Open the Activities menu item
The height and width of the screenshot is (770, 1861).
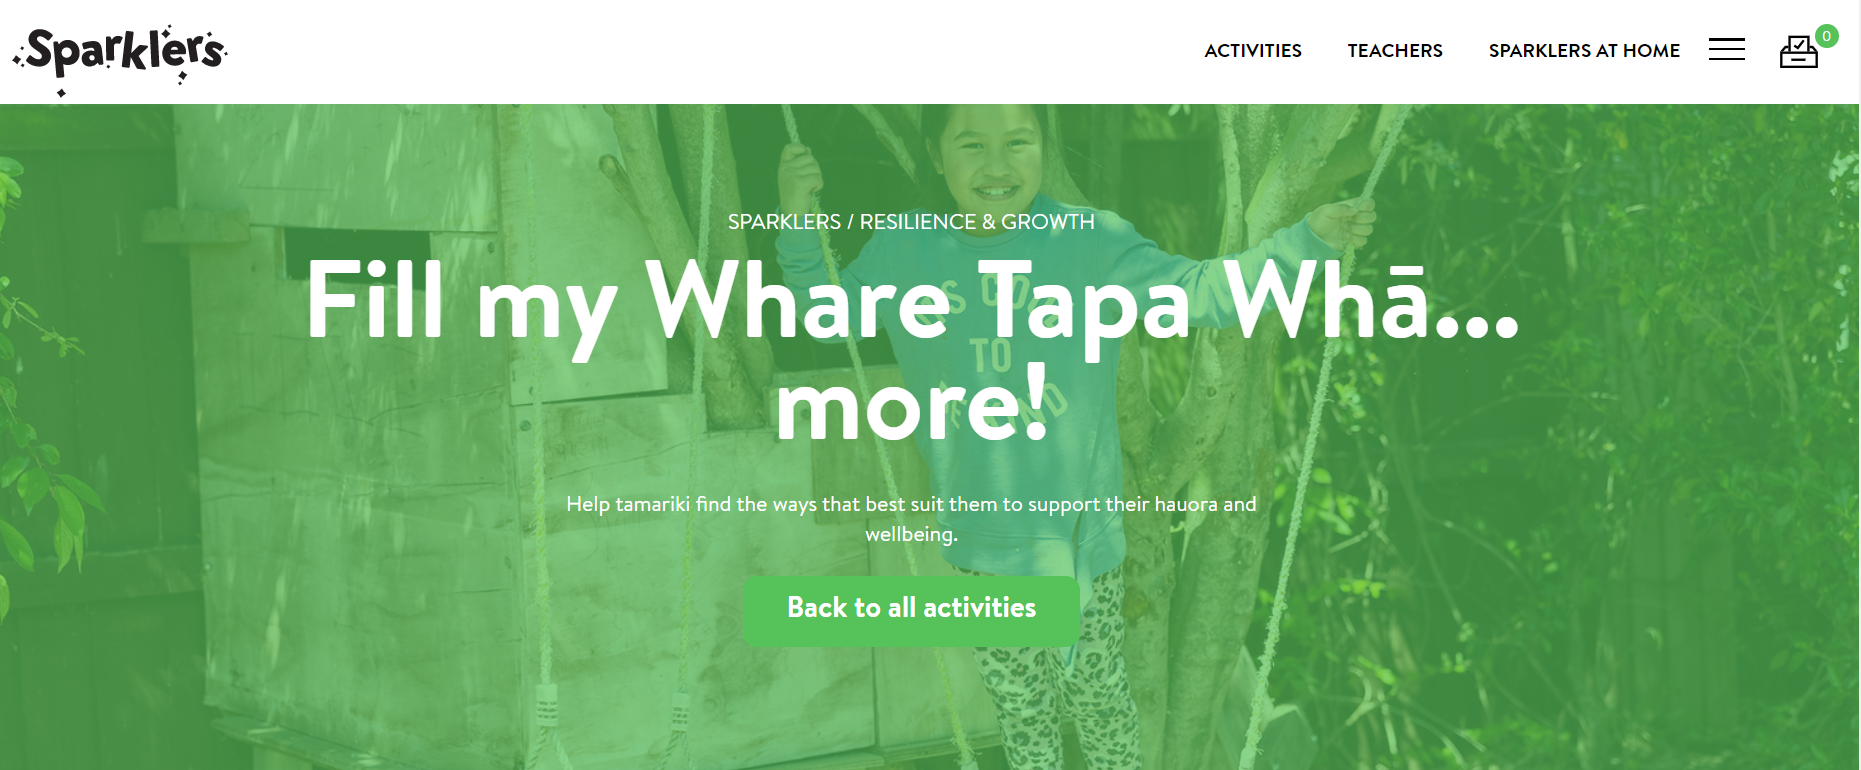click(x=1252, y=50)
